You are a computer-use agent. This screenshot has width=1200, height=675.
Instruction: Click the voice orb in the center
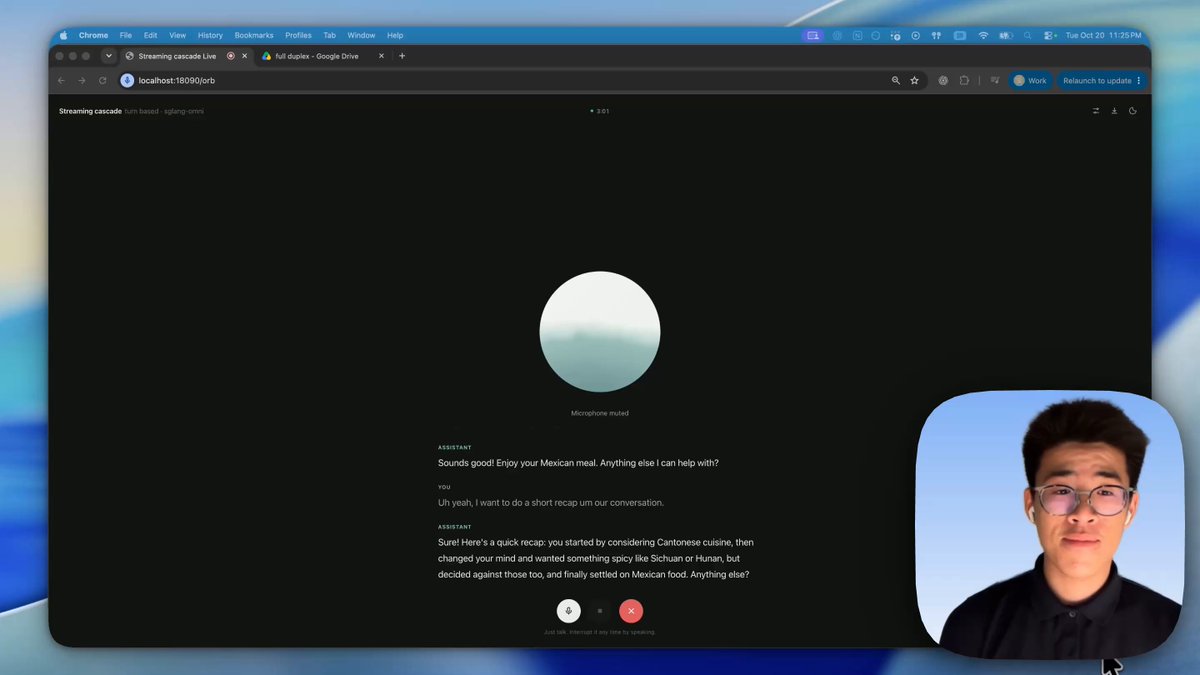click(600, 331)
